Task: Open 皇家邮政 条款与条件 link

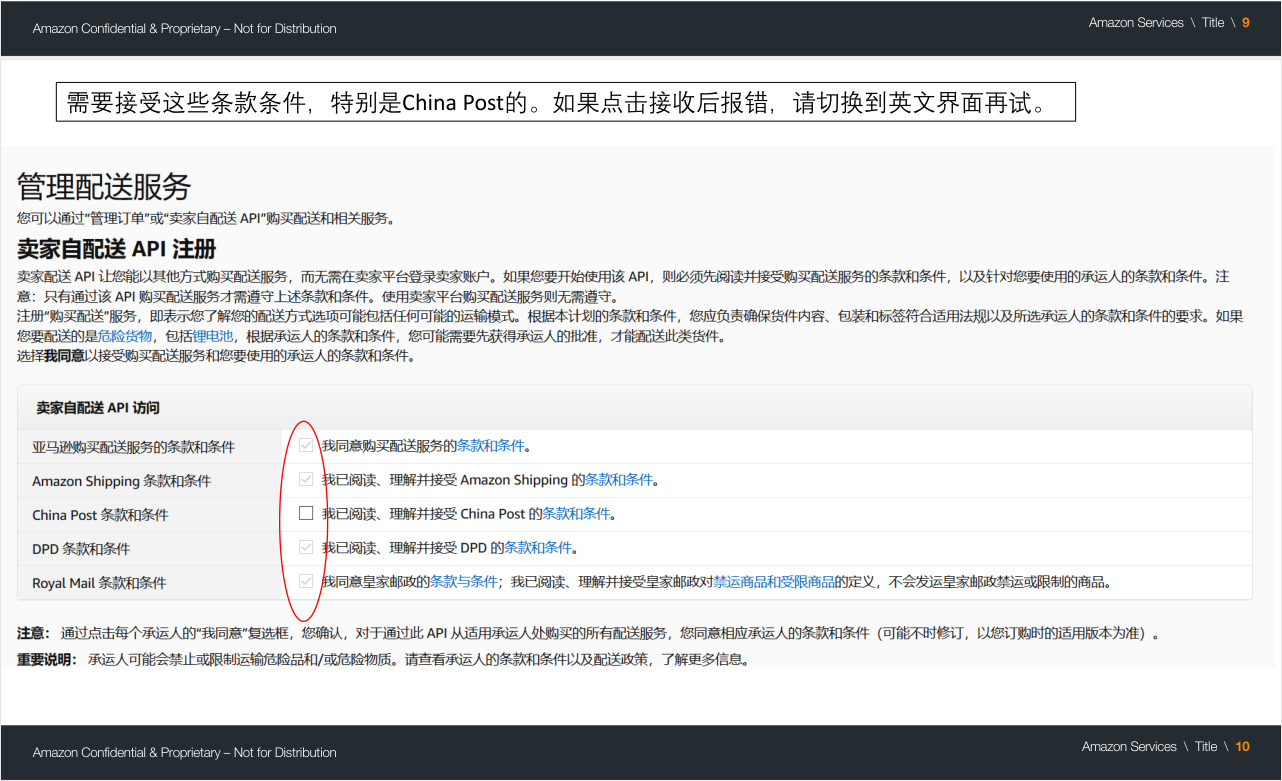Action: 464,582
